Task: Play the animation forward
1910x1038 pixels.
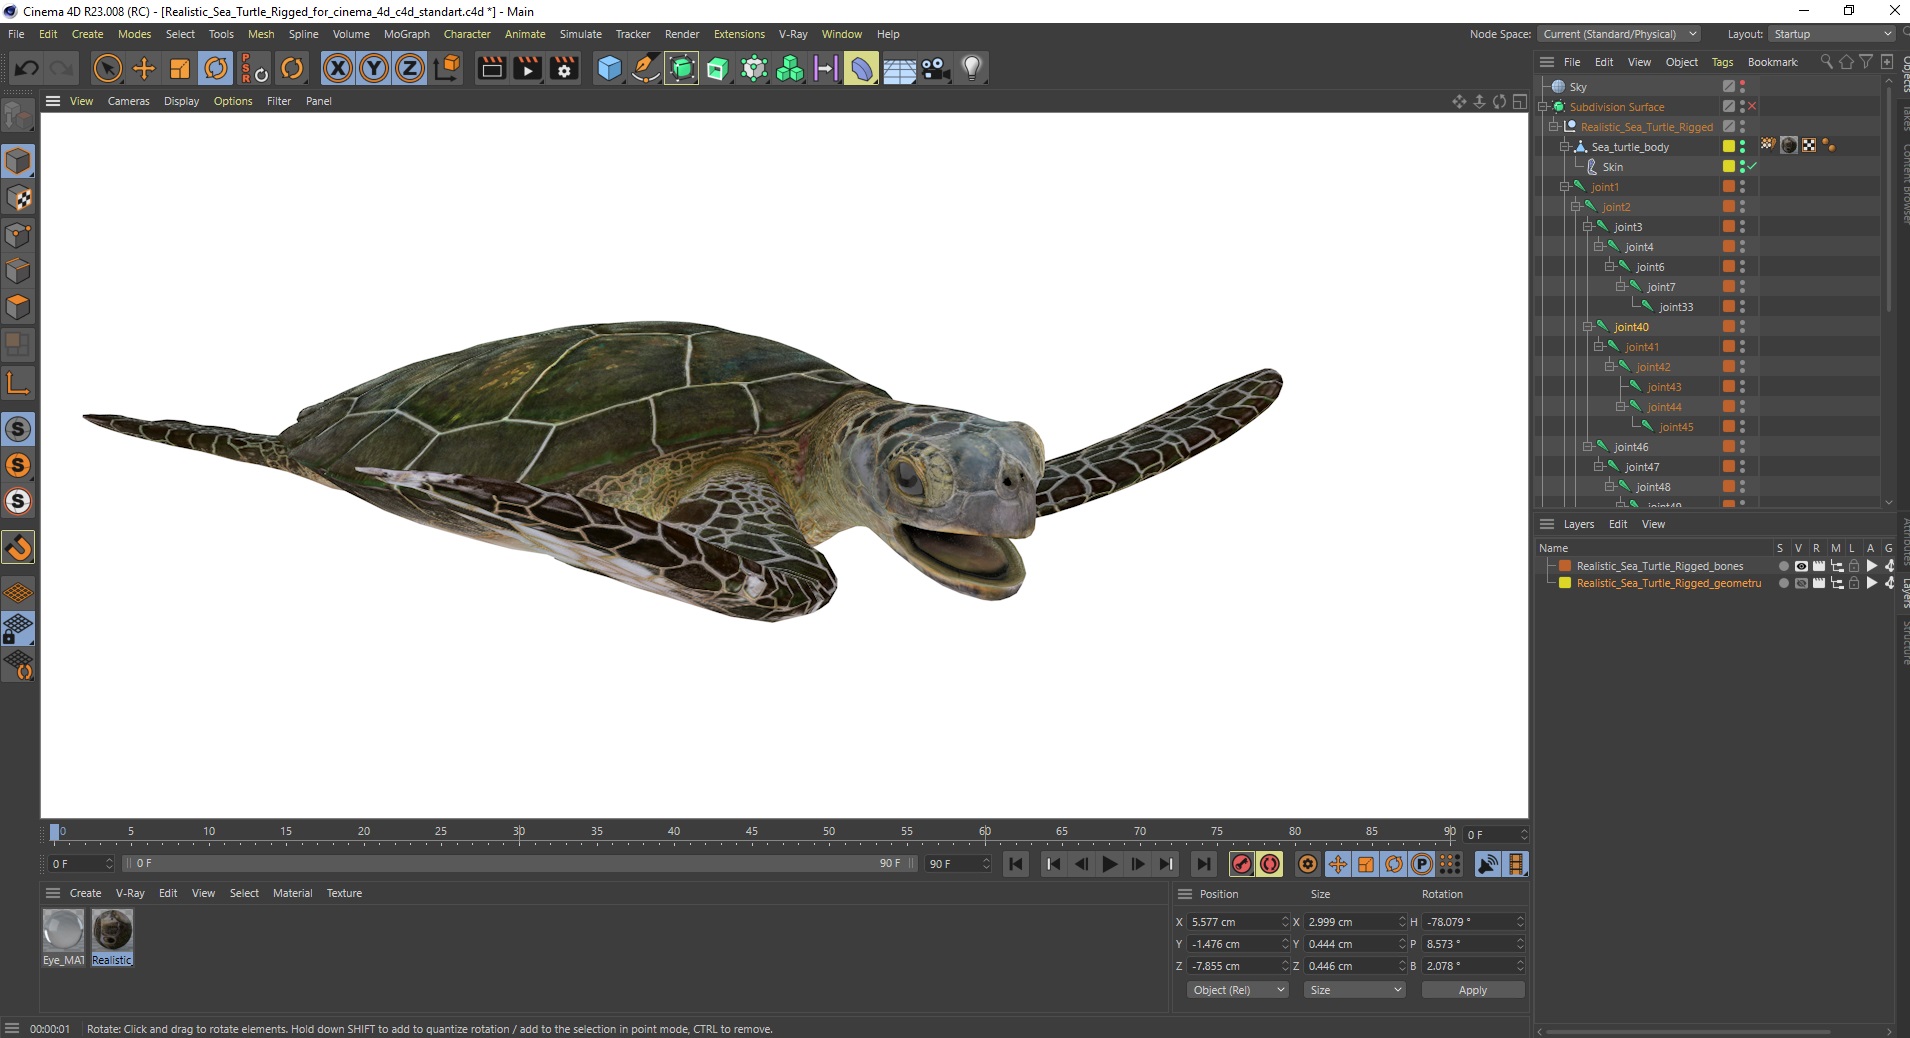Action: (1110, 864)
